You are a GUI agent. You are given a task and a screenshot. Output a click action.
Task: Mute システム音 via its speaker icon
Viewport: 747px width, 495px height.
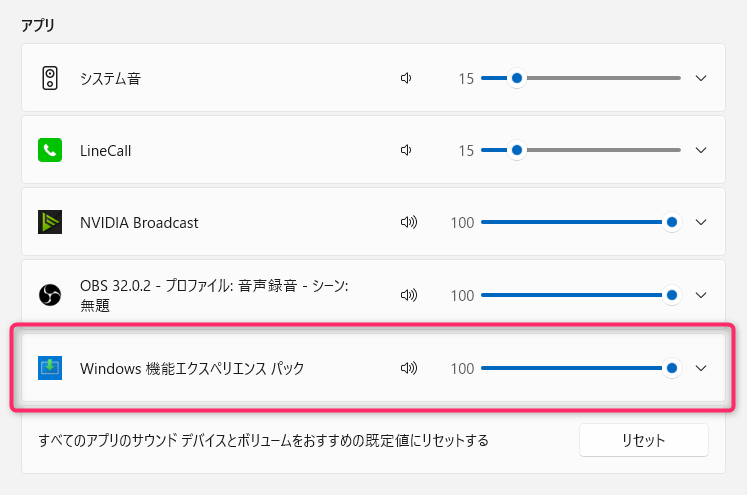tap(406, 78)
